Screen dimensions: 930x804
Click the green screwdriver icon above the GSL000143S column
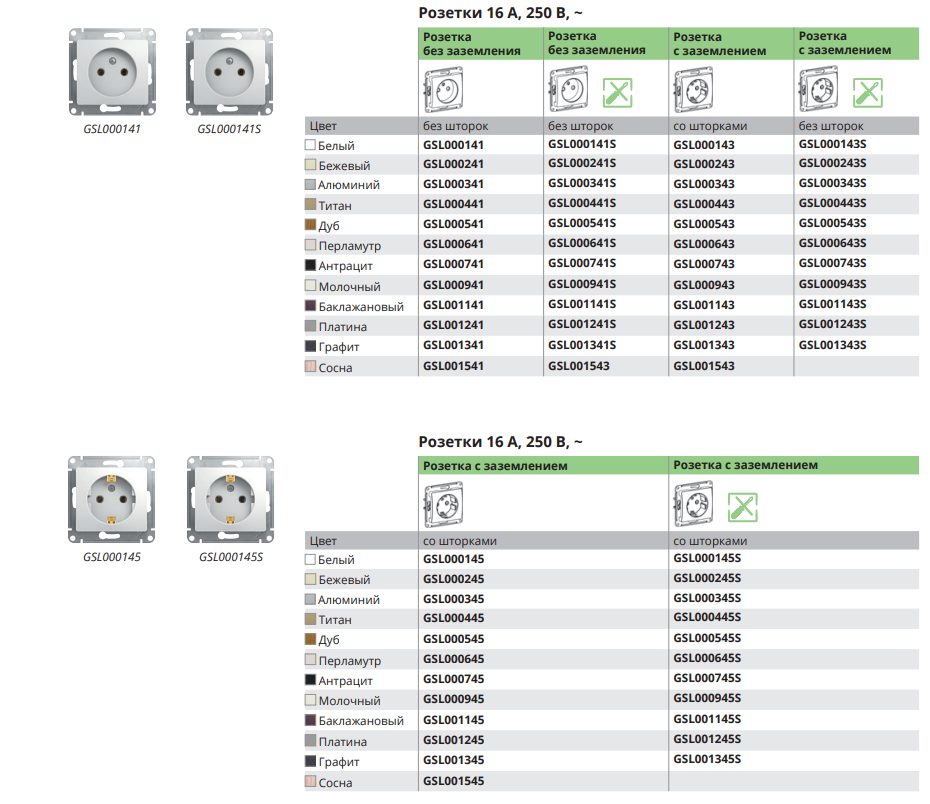pyautogui.click(x=868, y=92)
